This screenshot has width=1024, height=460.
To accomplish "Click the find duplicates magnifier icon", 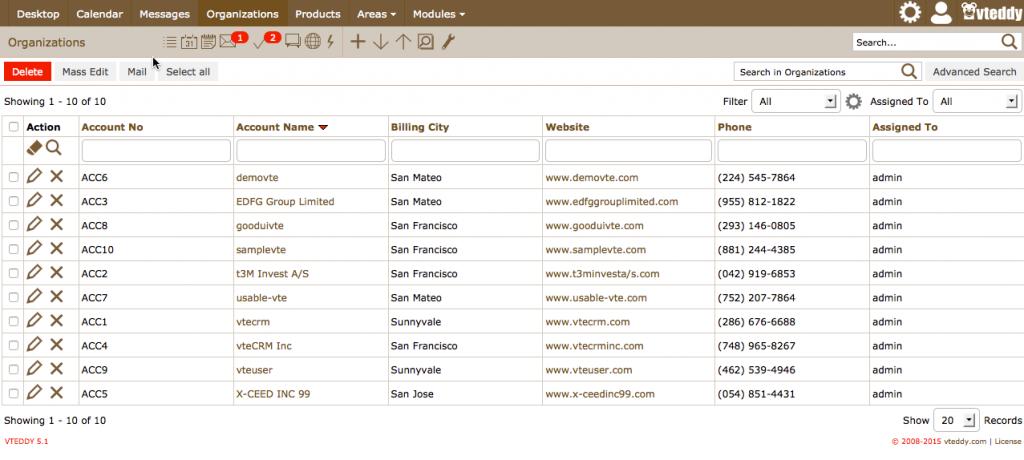I will [x=426, y=42].
